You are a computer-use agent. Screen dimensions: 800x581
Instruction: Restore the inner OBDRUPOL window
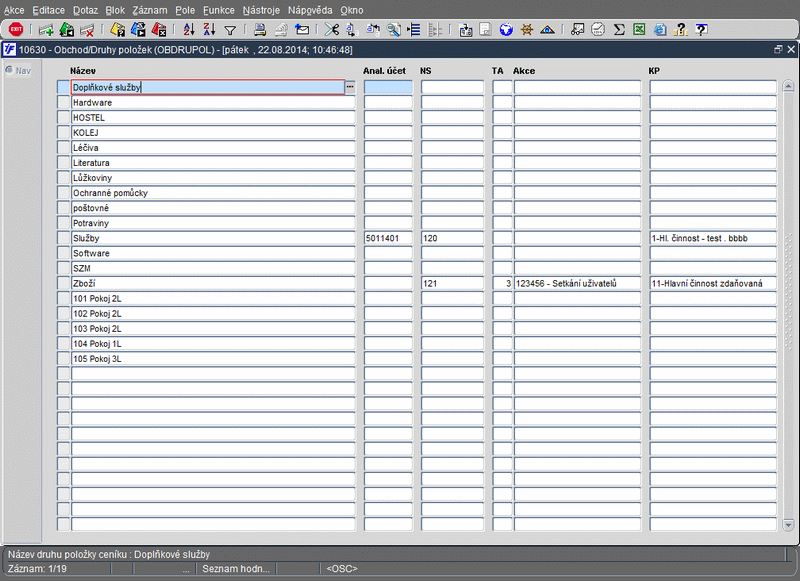pos(778,49)
